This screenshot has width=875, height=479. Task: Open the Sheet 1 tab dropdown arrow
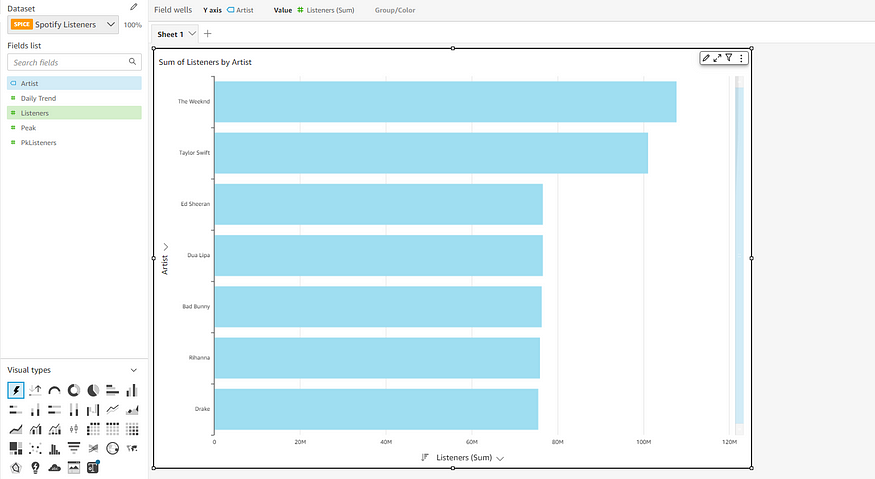192,33
